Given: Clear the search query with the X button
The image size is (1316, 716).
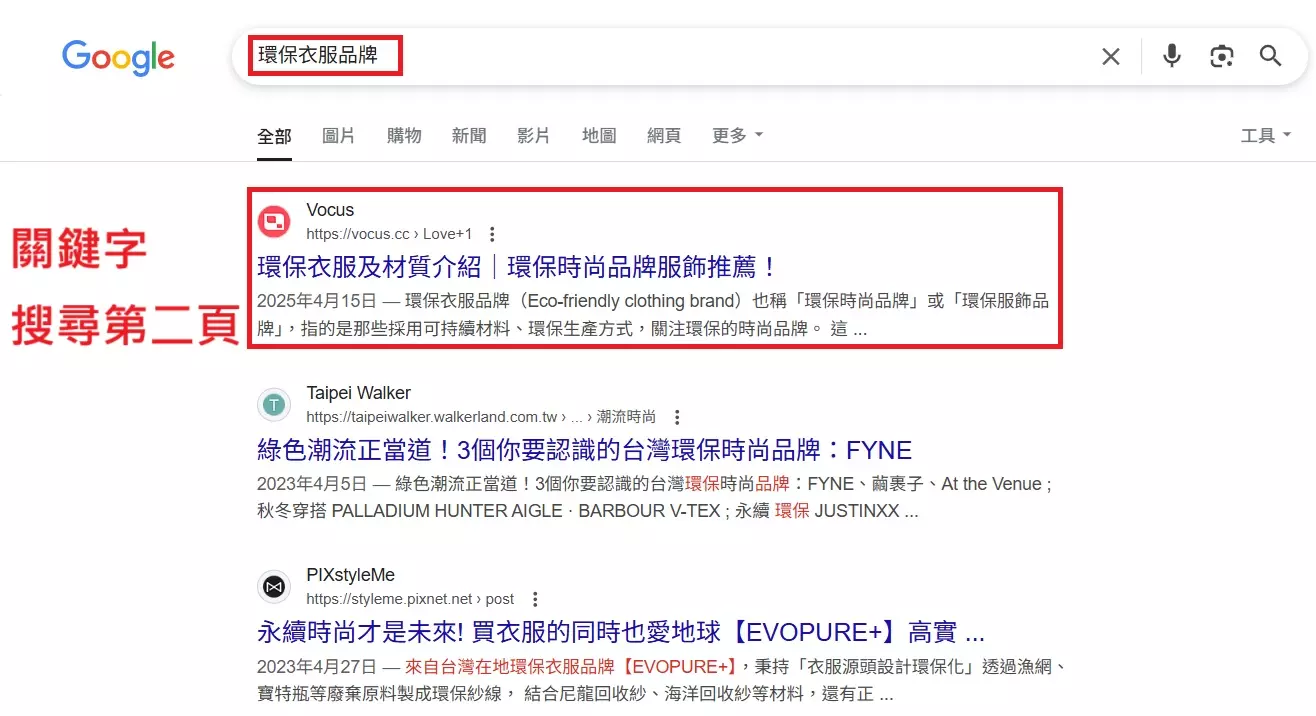Looking at the screenshot, I should [x=1110, y=56].
